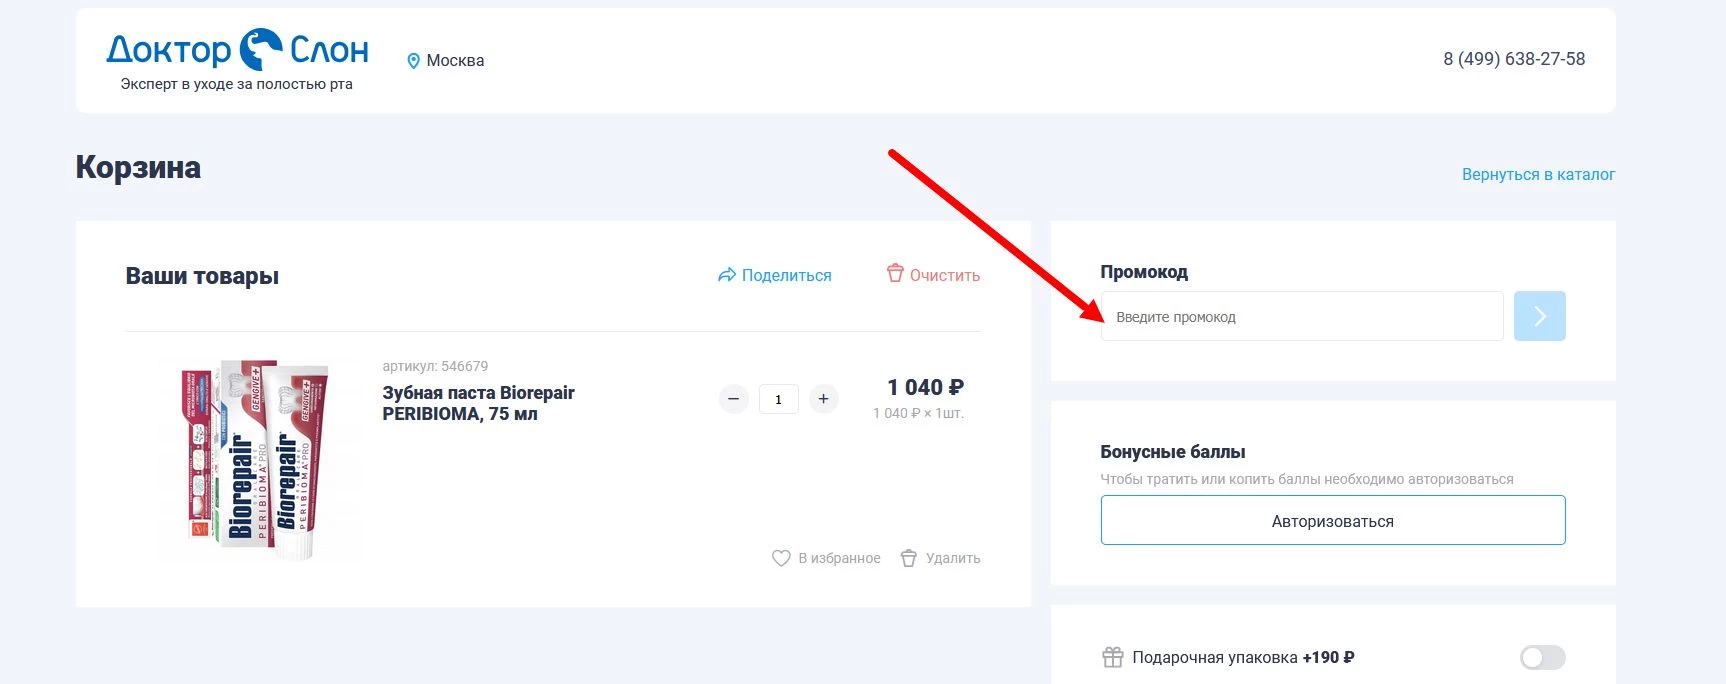Image resolution: width=1726 pixels, height=684 pixels.
Task: Submit promo code with the arrow button
Action: pos(1539,316)
